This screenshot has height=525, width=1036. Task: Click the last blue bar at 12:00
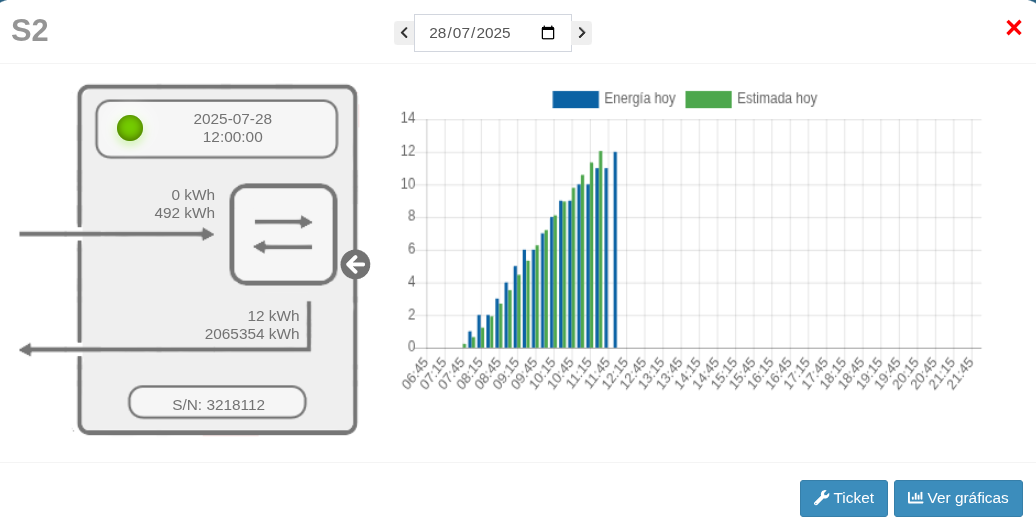tap(615, 250)
